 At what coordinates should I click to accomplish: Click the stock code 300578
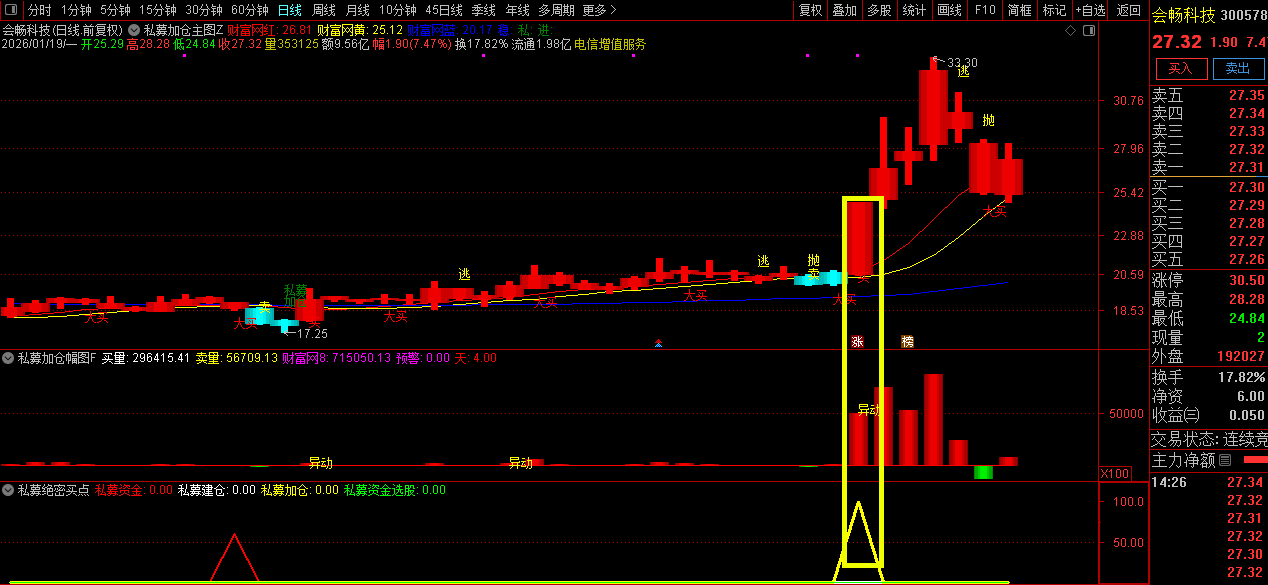click(1244, 15)
